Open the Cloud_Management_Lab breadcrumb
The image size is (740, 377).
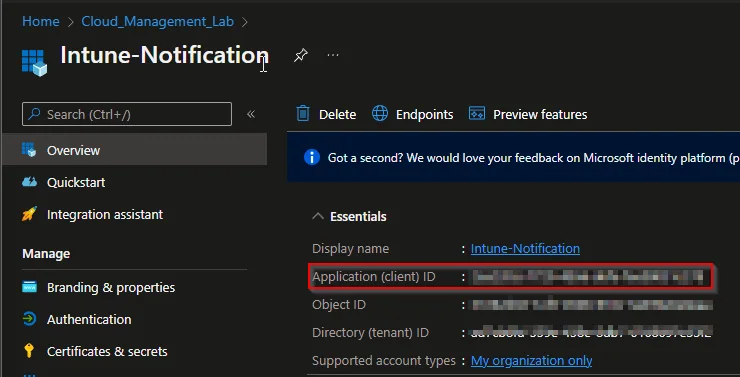coord(158,21)
